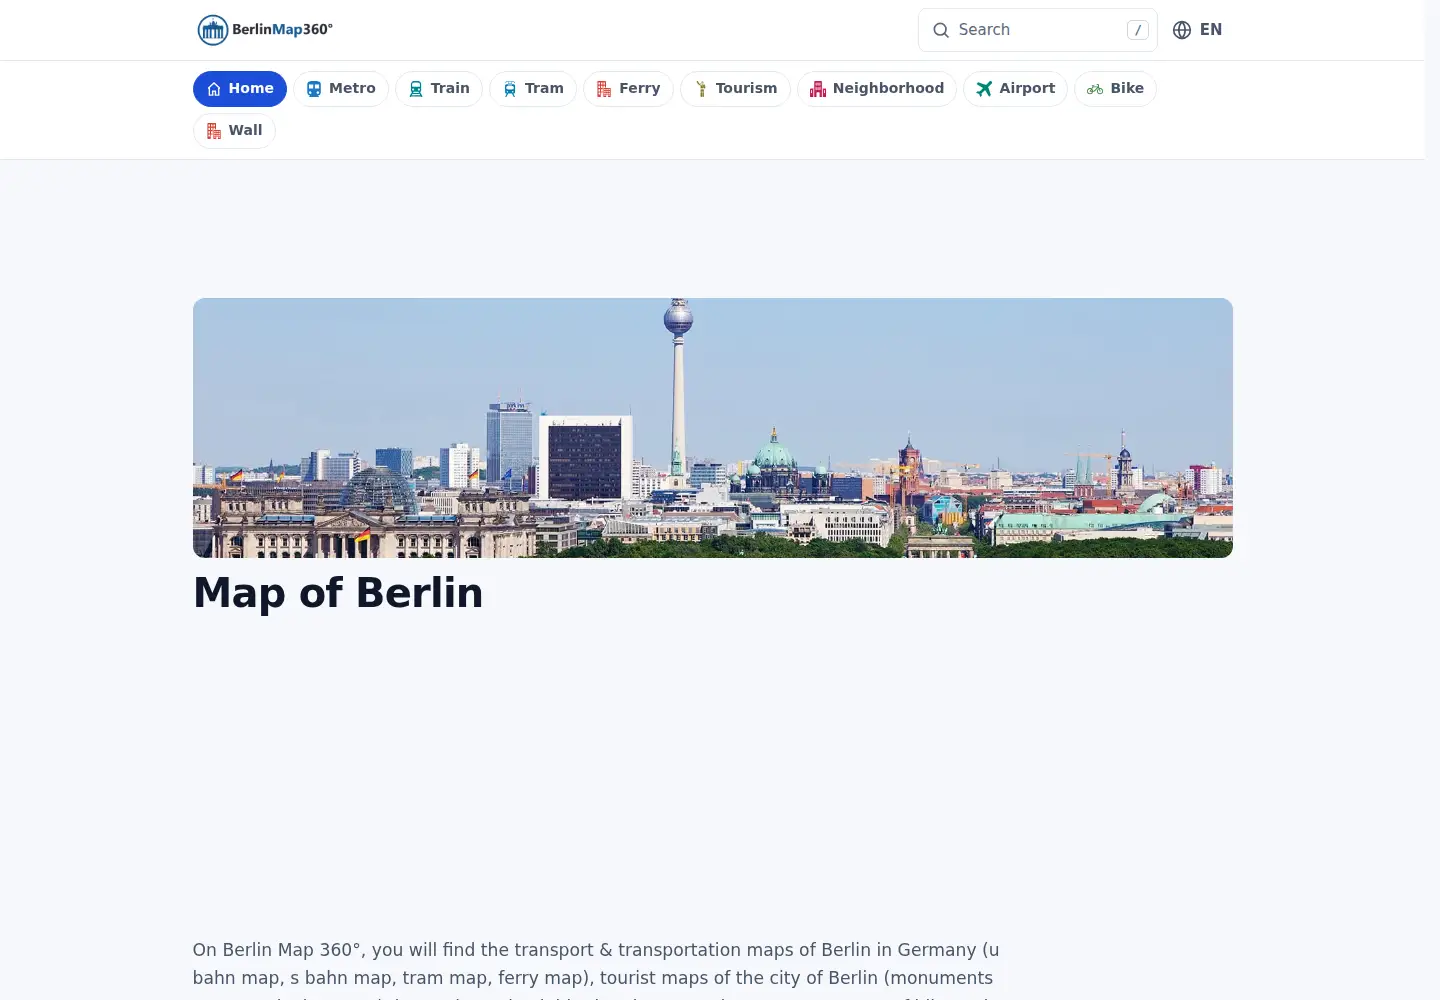This screenshot has height=1000, width=1440.
Task: Click the "Map of Berlin" heading
Action: (338, 593)
